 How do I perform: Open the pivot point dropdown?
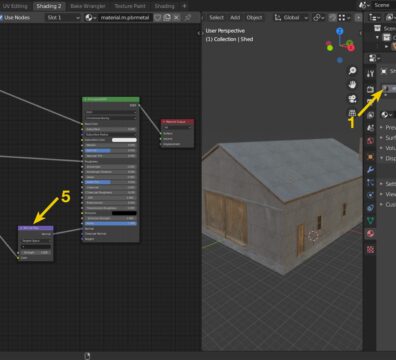[x=319, y=17]
